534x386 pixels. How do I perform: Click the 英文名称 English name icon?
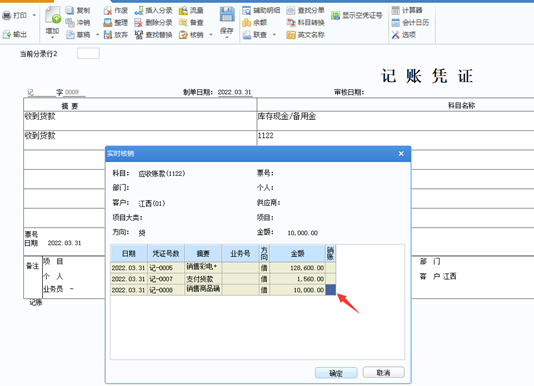(x=291, y=34)
